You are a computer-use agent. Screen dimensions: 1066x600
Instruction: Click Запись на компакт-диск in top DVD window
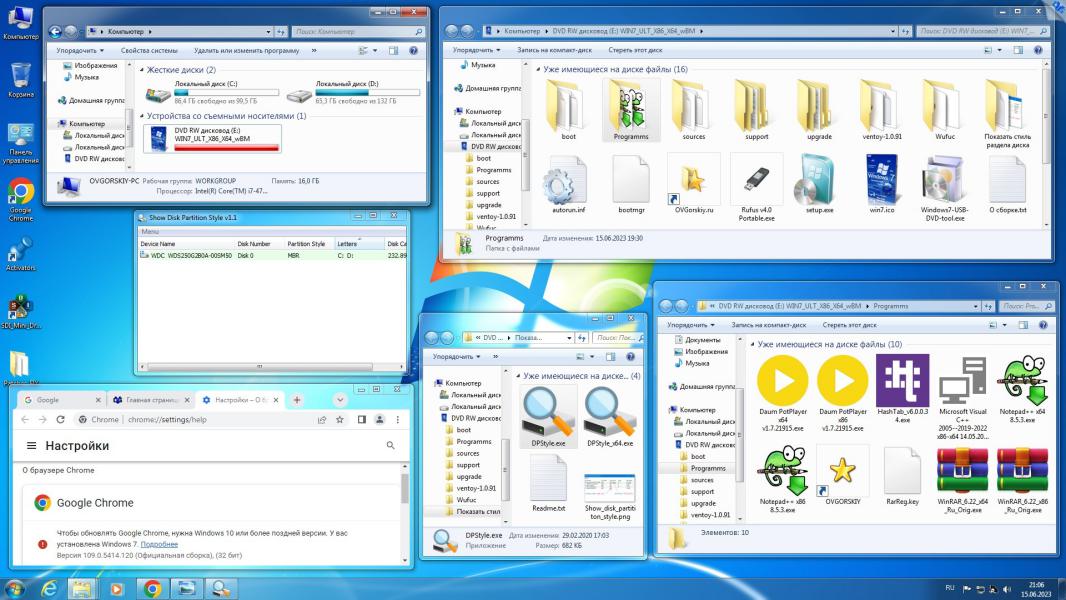[x=554, y=50]
